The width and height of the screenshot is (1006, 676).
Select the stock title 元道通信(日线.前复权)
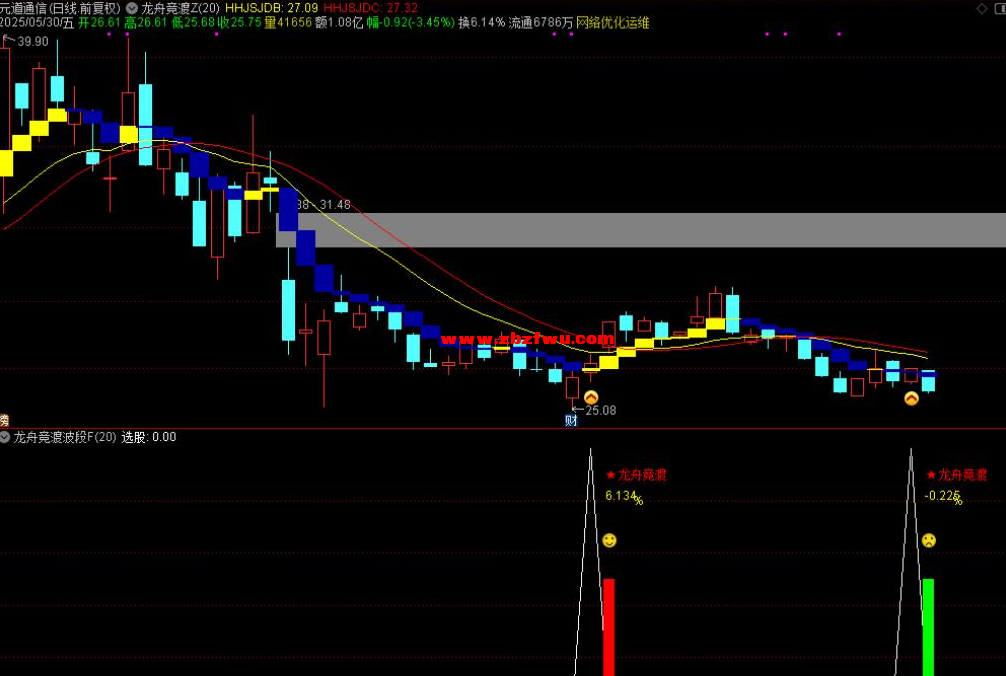(x=60, y=8)
